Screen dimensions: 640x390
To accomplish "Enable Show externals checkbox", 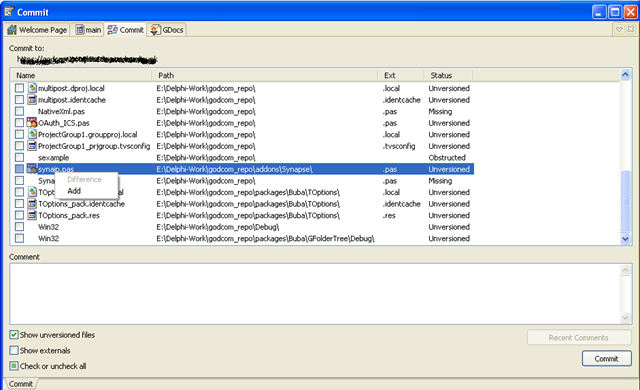I will click(x=14, y=350).
